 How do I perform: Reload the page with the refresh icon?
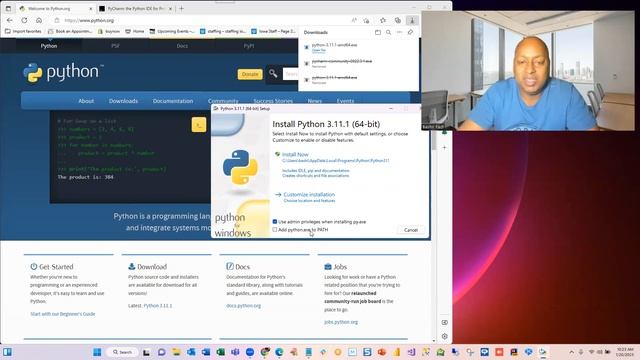[x=24, y=20]
